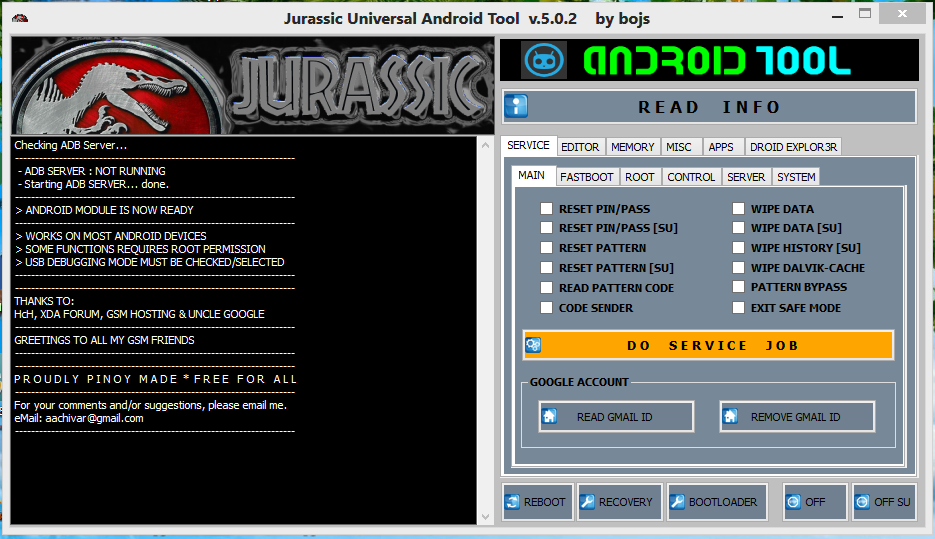Click the app icon in title bar
The width and height of the screenshot is (935, 539).
(20, 18)
